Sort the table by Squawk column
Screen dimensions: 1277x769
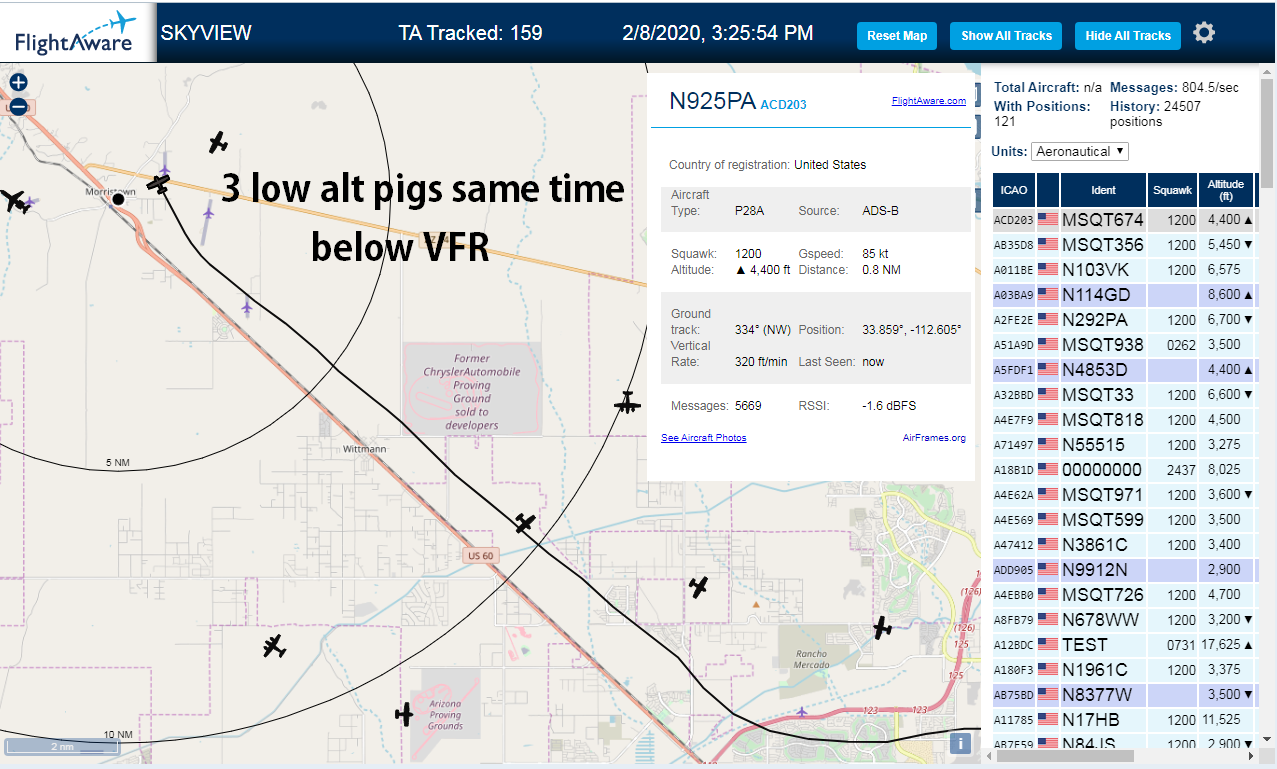pos(1172,189)
